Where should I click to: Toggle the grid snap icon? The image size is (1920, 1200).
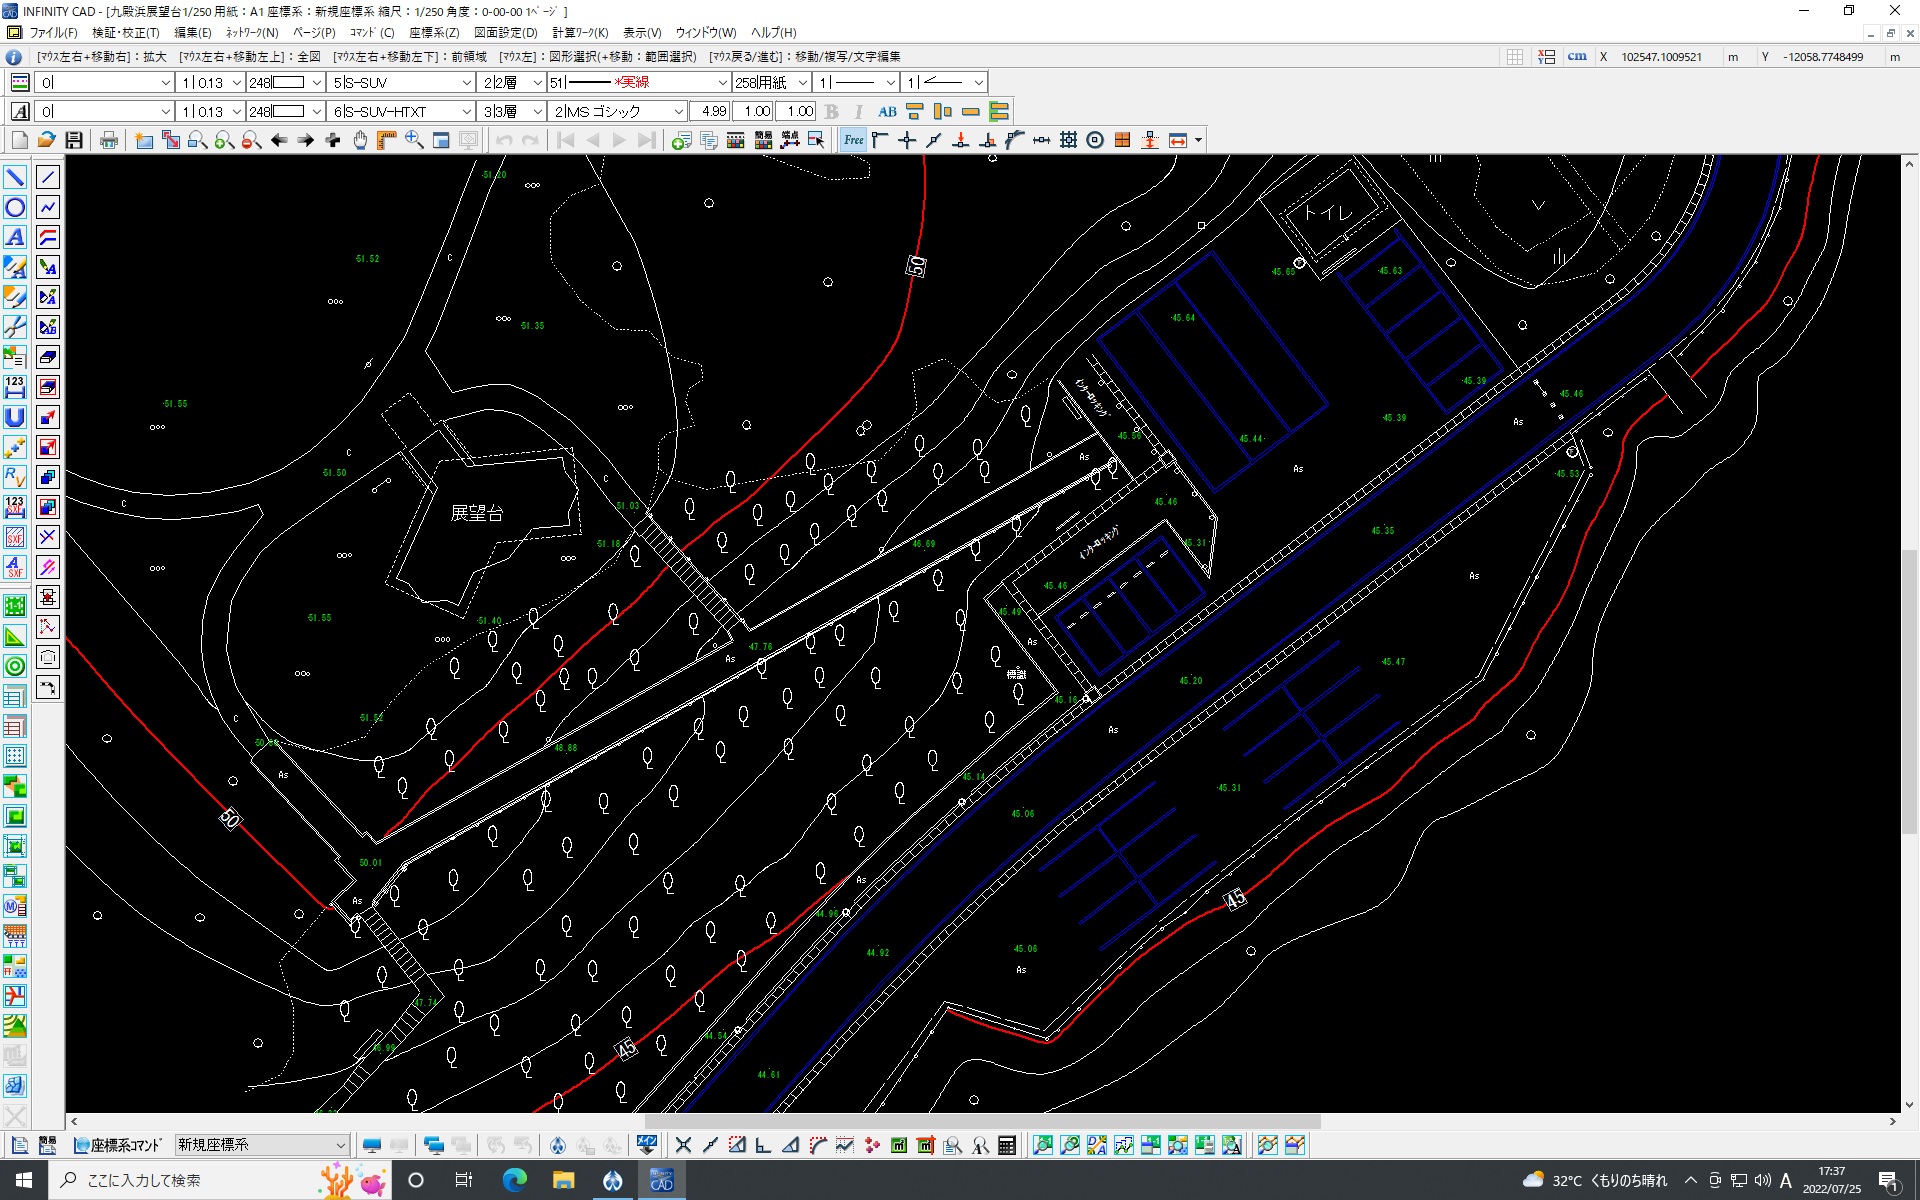(1068, 140)
